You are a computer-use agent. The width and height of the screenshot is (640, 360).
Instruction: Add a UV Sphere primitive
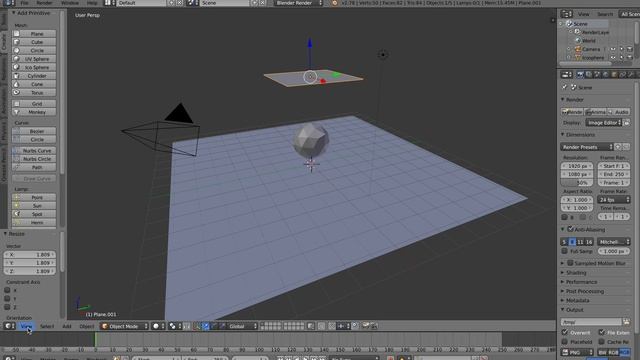click(34, 59)
